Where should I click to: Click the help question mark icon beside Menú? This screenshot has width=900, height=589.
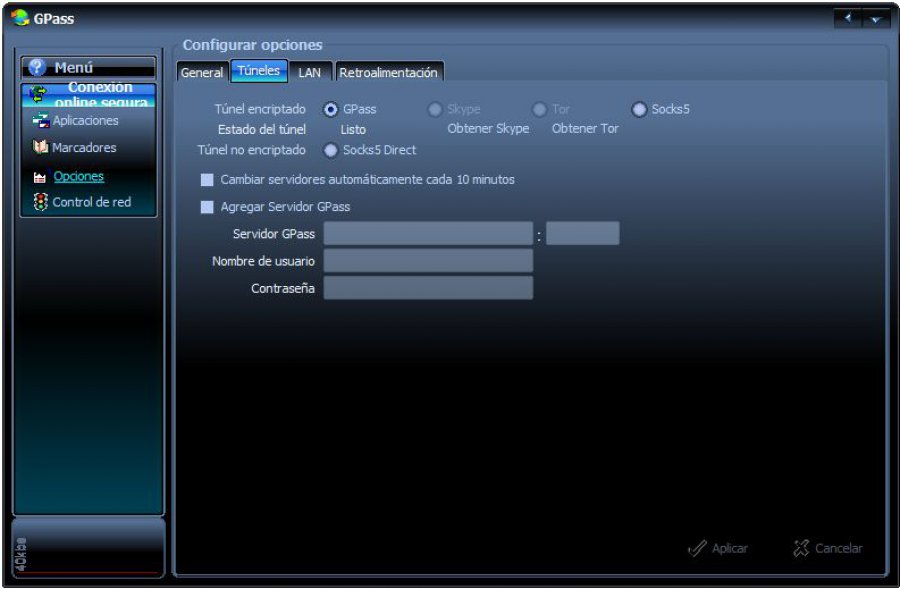37,67
